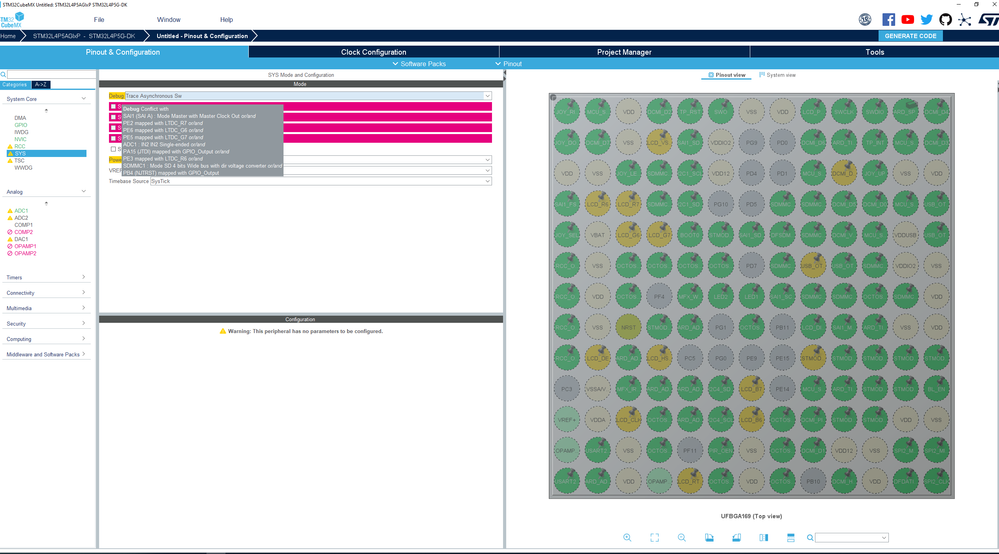Tick the checkbox in the topmost pink row
Image resolution: width=999 pixels, height=554 pixels.
click(113, 106)
